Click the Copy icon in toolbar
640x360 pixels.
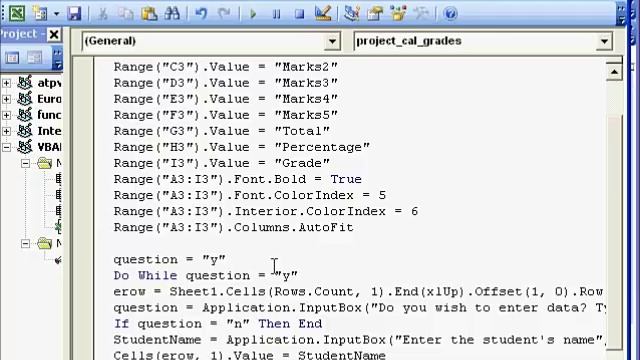pyautogui.click(x=126, y=14)
